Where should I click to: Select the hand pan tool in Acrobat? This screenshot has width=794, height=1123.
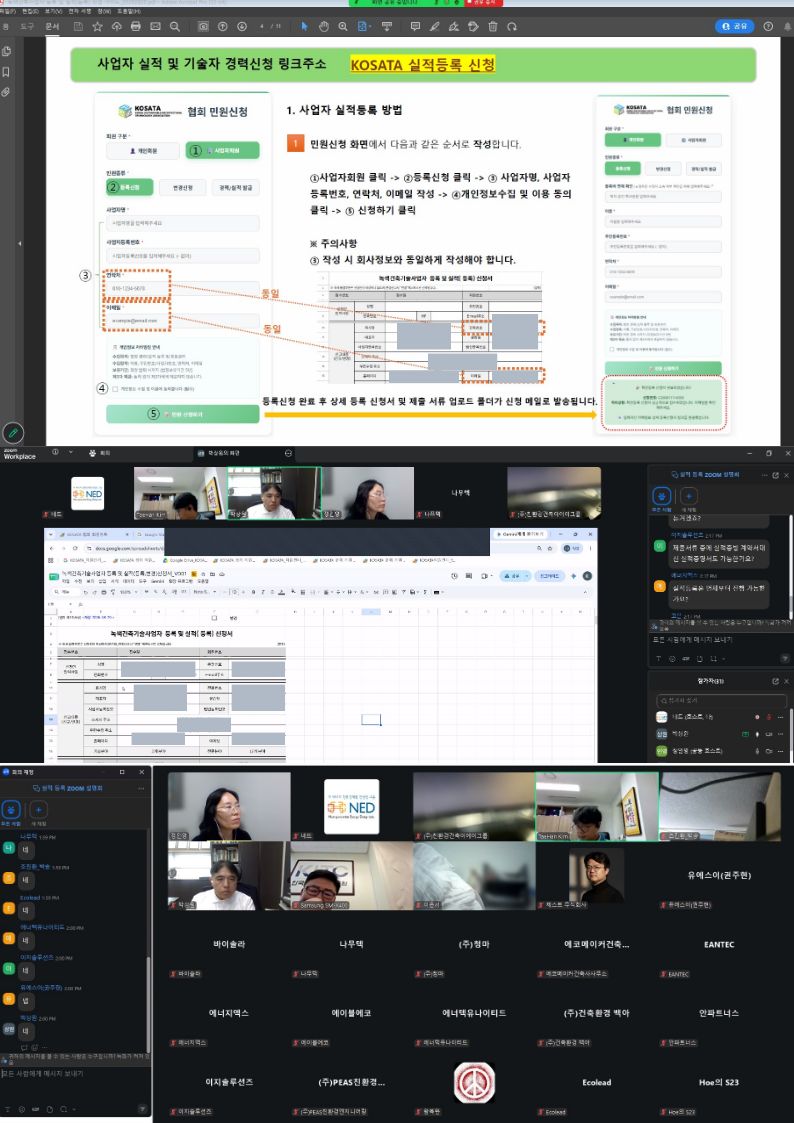324,26
